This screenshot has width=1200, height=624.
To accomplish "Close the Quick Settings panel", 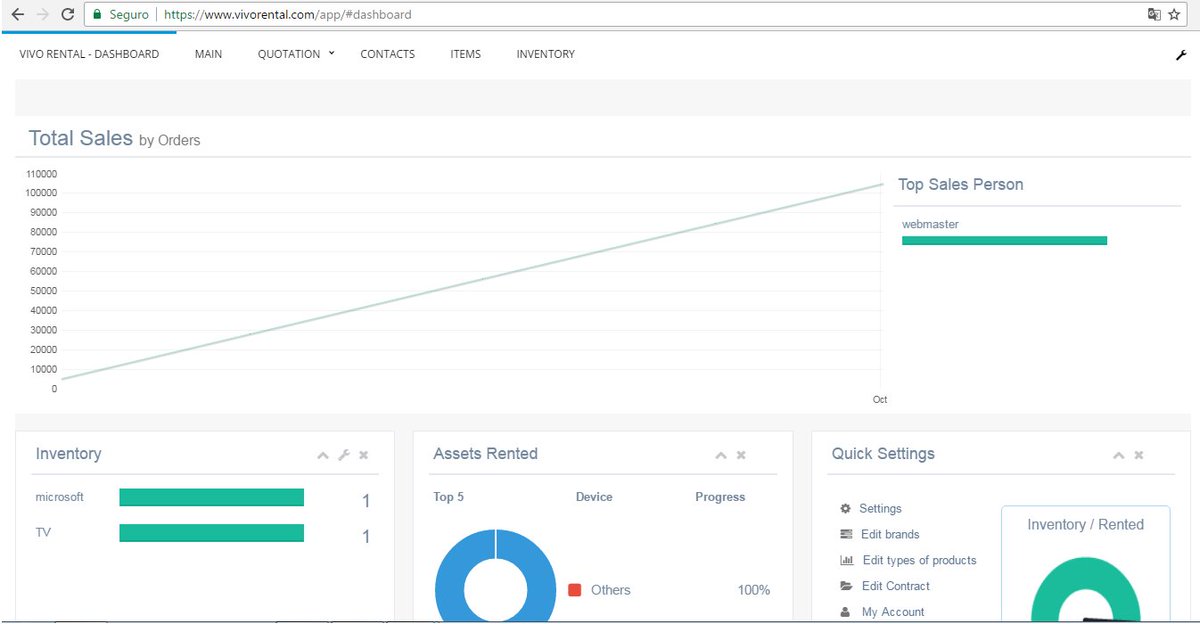I will (1139, 455).
